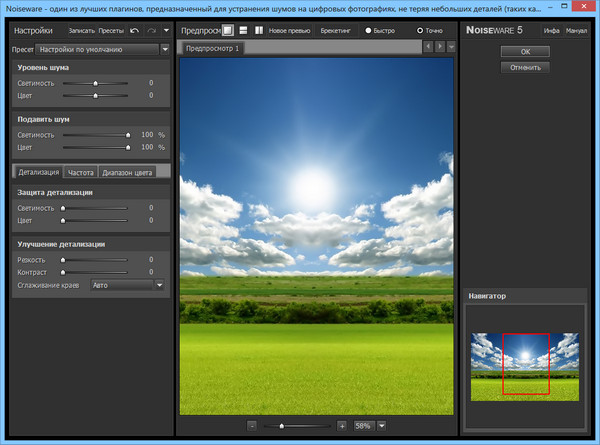
Task: Go to the next preview tab arrow
Action: click(x=440, y=47)
